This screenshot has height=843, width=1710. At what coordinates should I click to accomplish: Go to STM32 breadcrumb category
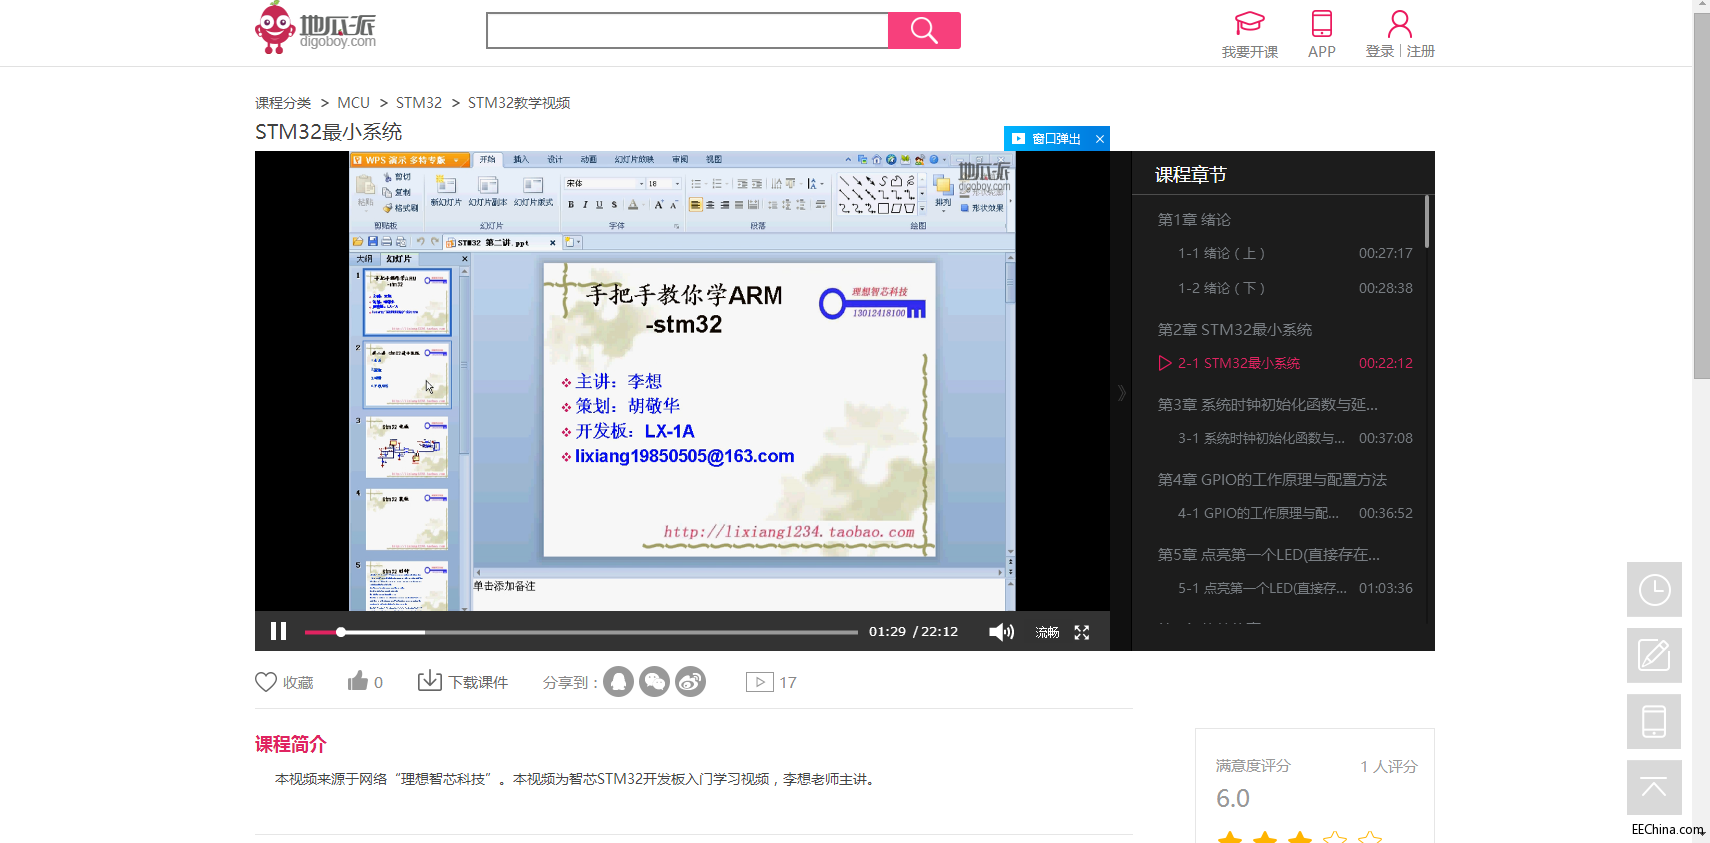[x=418, y=103]
